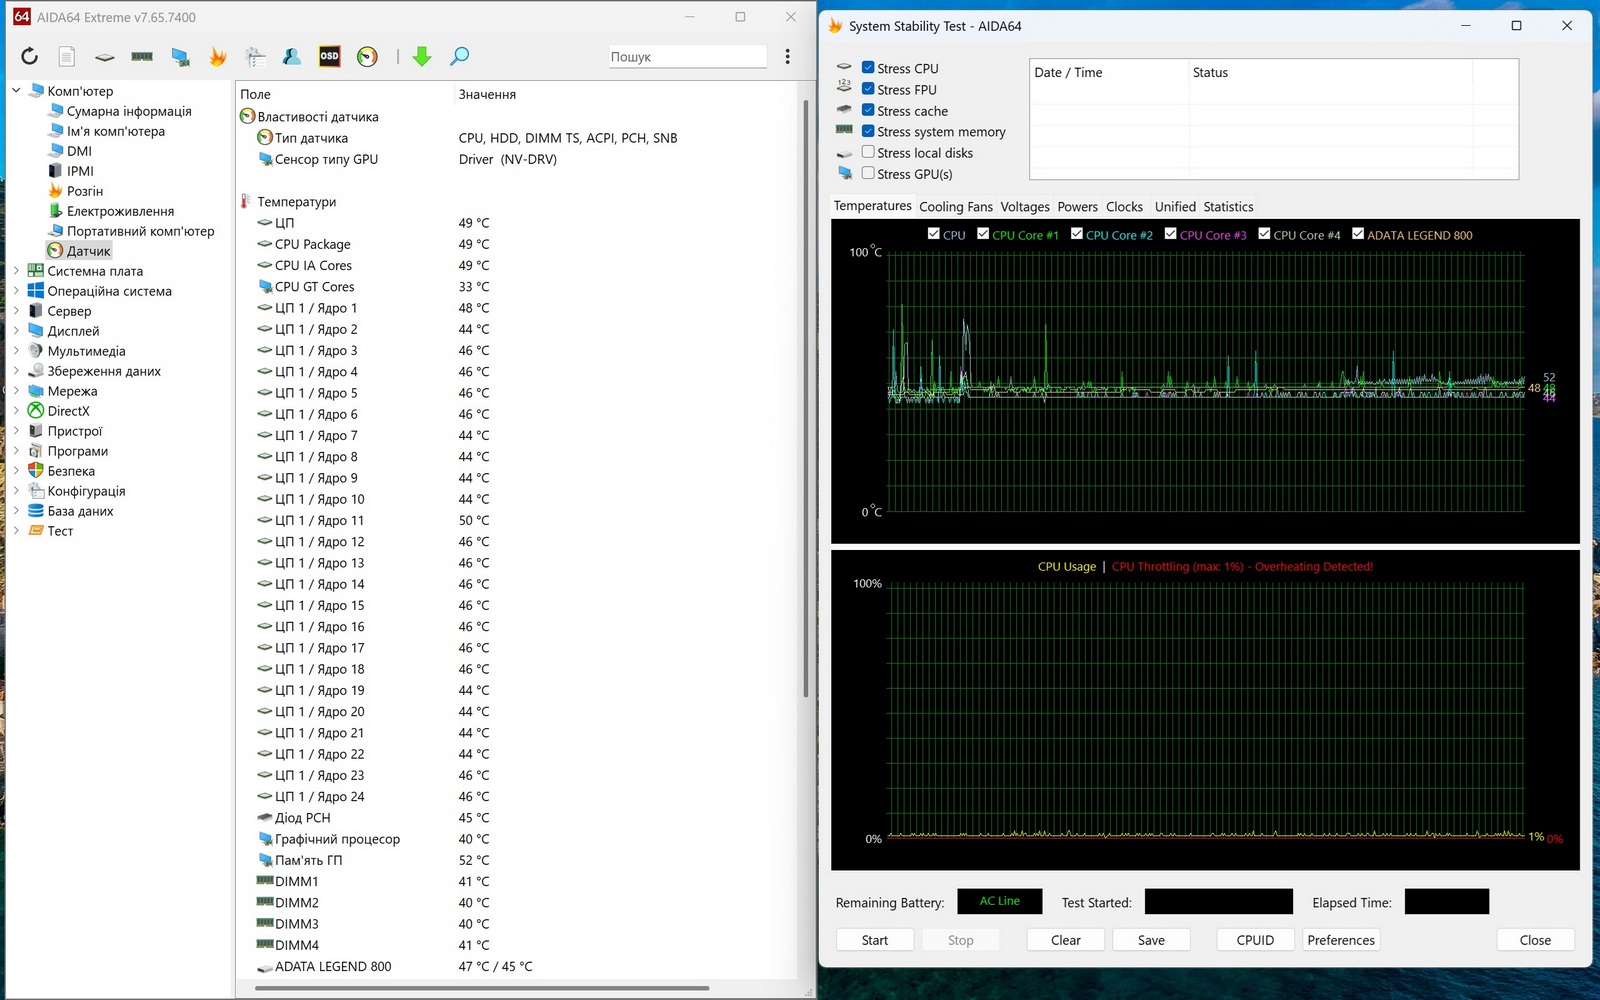Click the horizontal scrollbar under sensor list
Viewport: 1600px width, 1000px height.
click(x=482, y=988)
